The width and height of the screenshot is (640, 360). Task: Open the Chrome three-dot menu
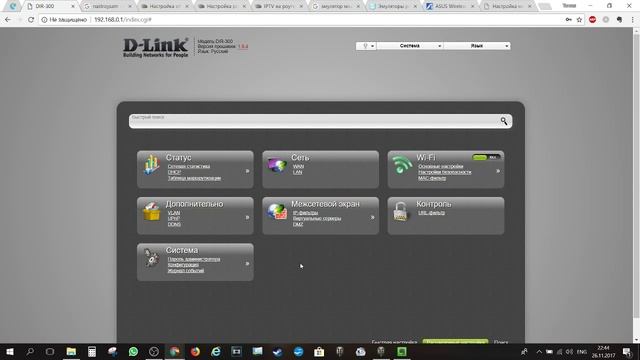[x=633, y=20]
